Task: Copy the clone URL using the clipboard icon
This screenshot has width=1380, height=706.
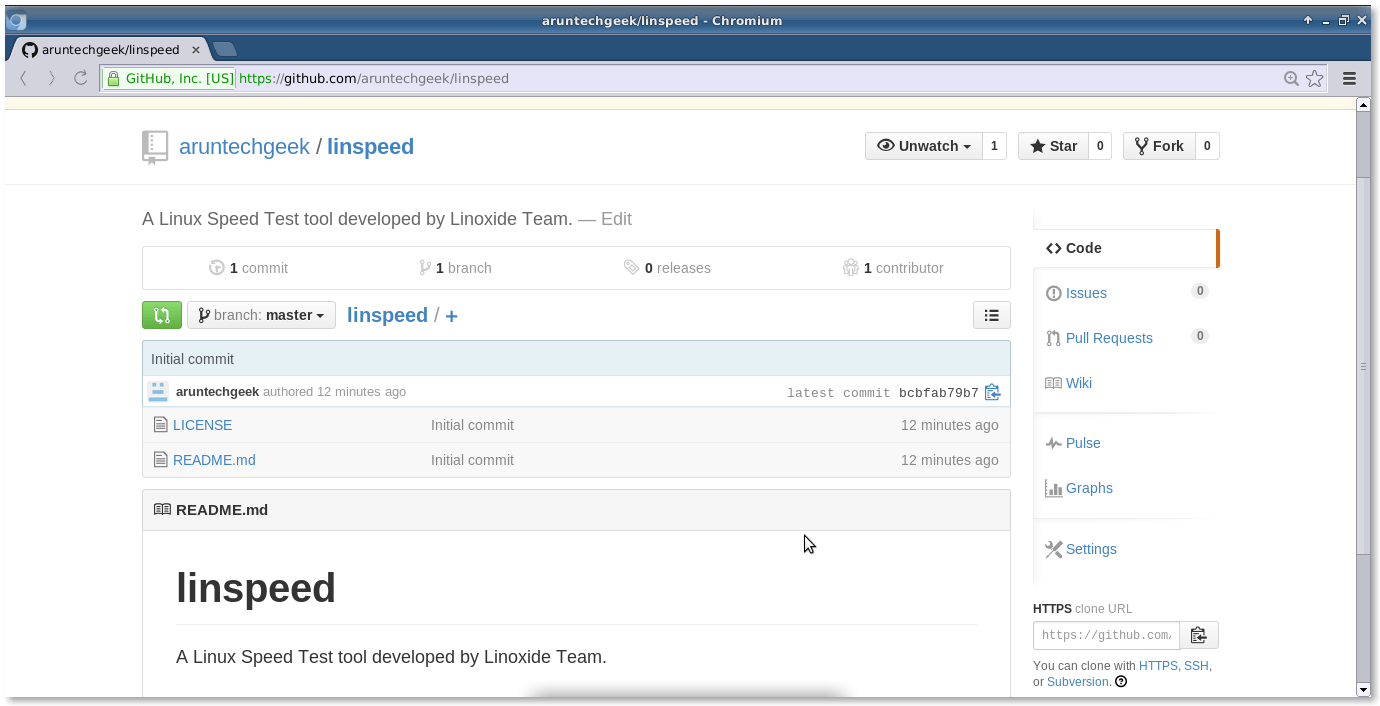Action: 1197,634
